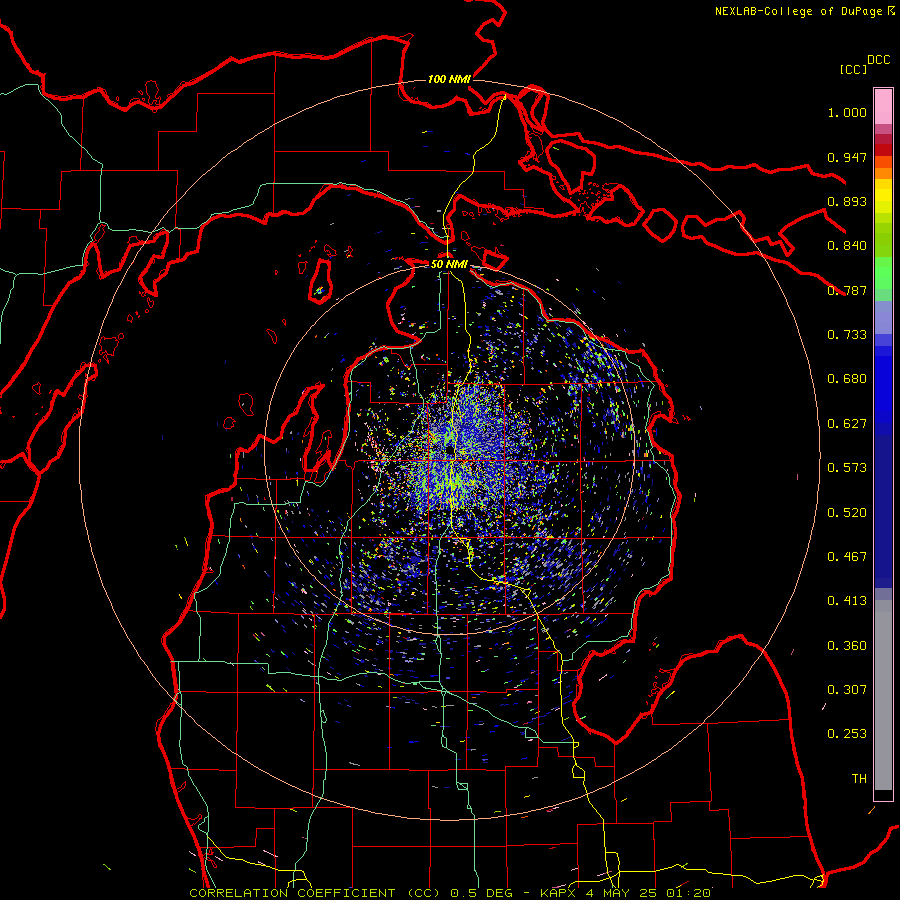Select the 0.893 scale value

pos(847,201)
